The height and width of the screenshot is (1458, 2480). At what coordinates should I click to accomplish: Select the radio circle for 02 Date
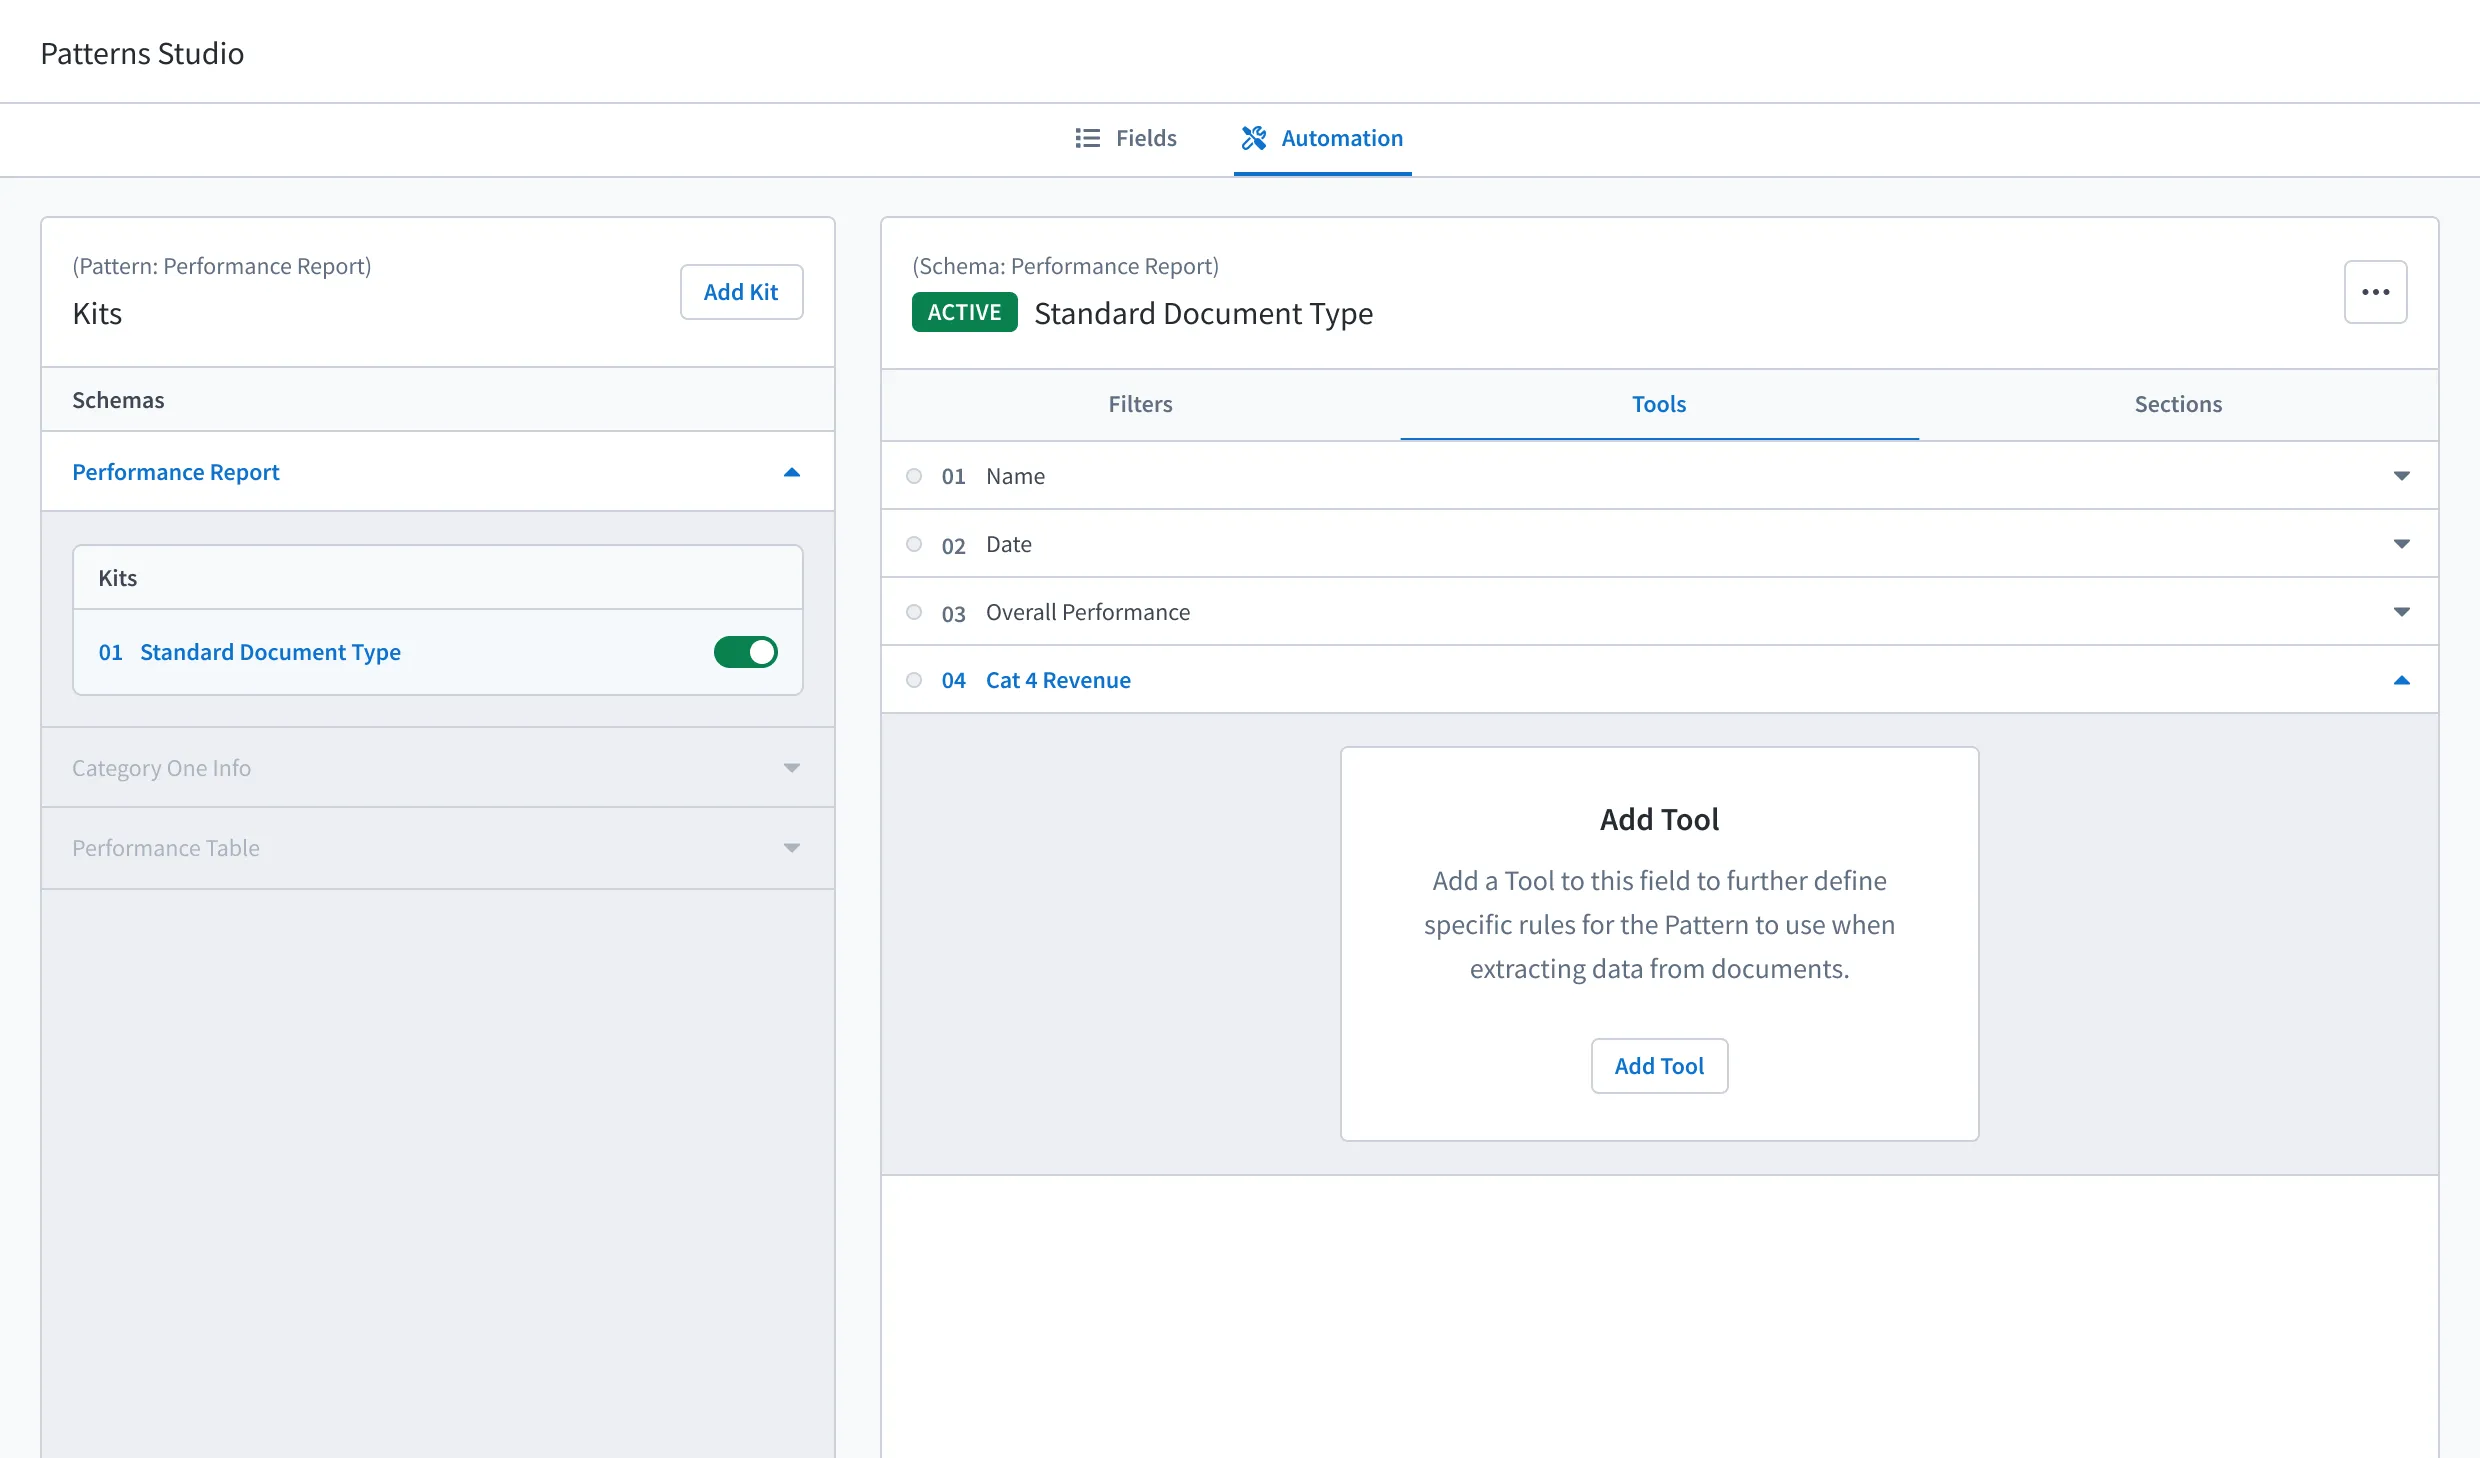point(914,544)
